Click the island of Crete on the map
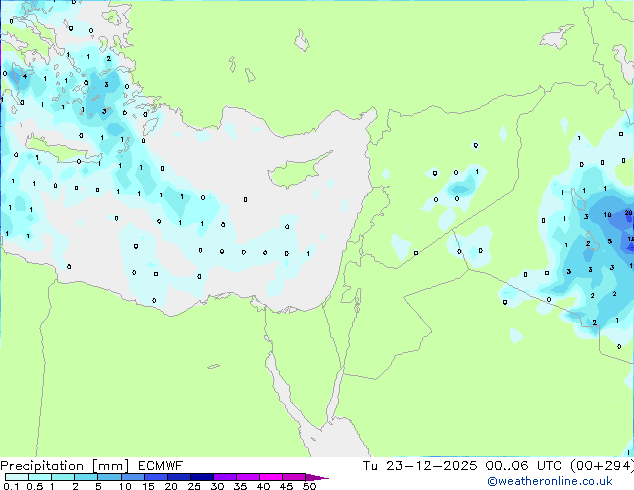 pyautogui.click(x=63, y=150)
